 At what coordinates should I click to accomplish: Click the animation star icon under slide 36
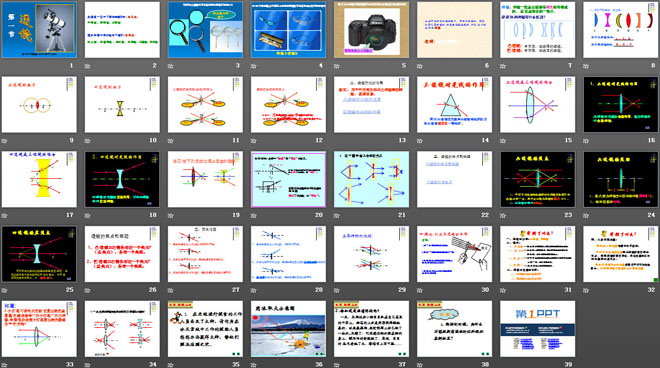(x=254, y=365)
